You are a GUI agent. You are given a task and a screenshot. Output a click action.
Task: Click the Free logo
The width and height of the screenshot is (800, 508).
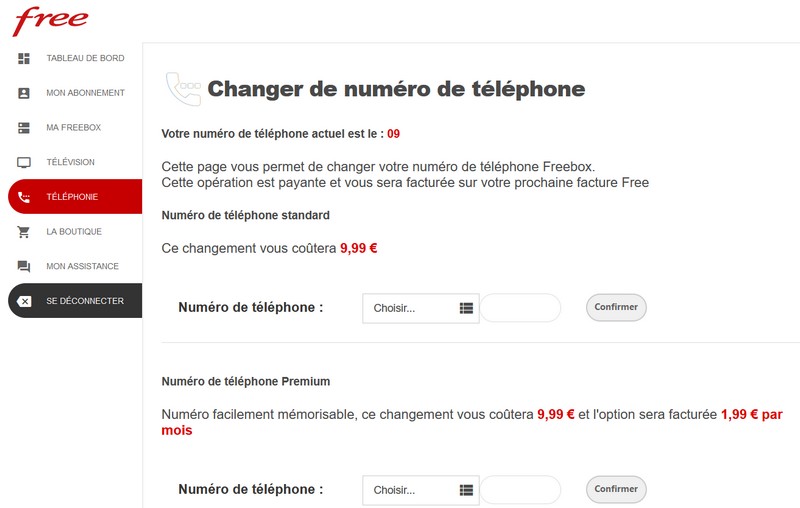pos(51,19)
